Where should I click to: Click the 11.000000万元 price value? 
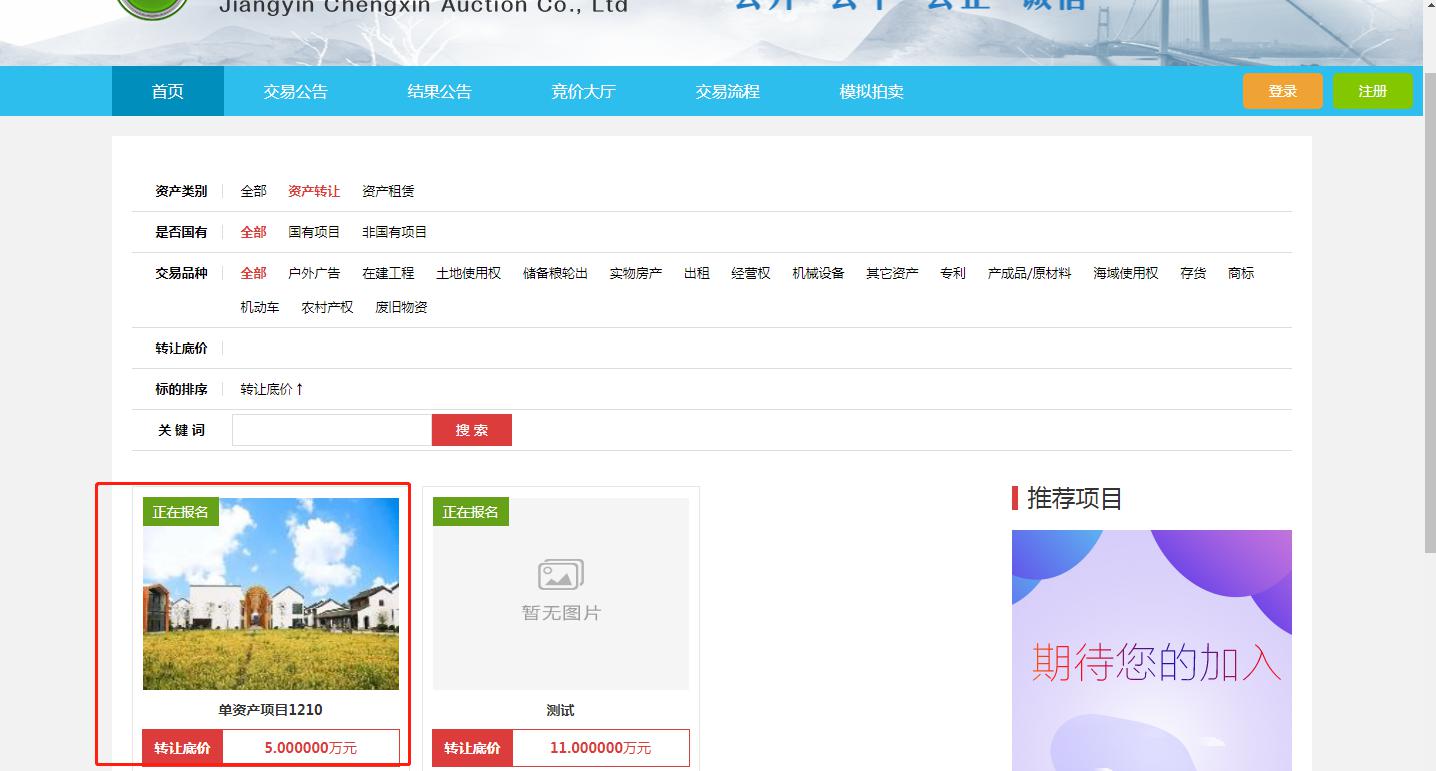(x=601, y=748)
